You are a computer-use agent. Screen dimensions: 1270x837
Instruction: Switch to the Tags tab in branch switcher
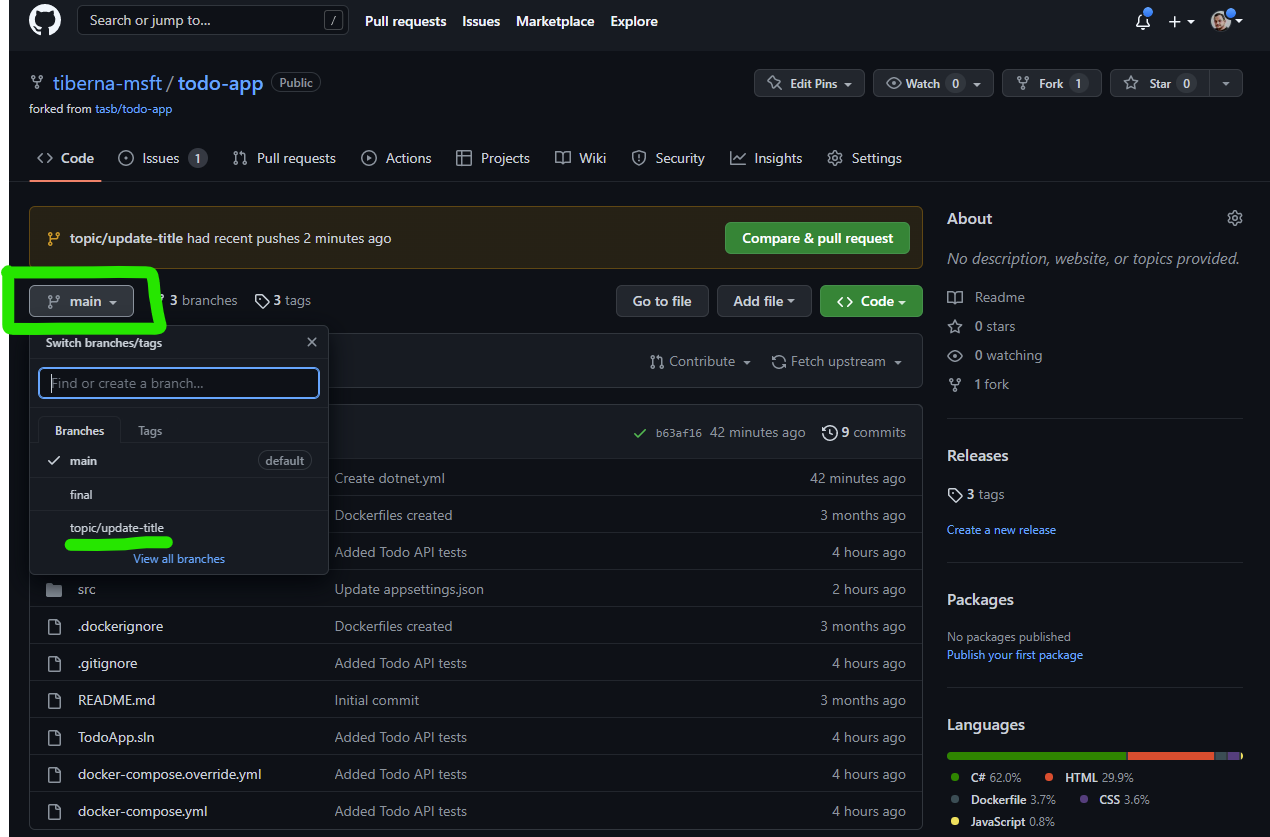150,430
